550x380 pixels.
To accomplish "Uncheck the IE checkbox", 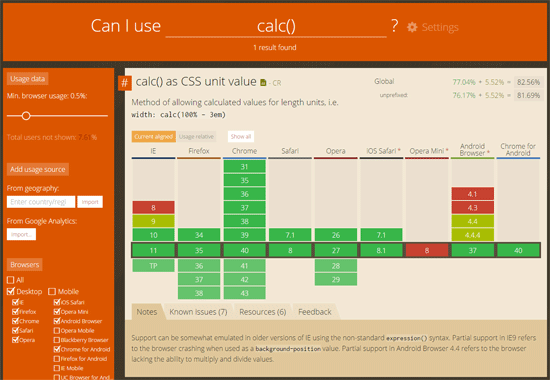I will (15, 302).
